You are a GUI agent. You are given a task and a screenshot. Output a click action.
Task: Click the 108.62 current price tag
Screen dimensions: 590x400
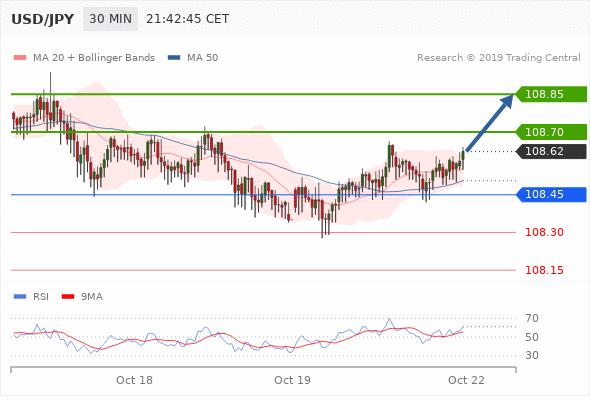point(550,151)
